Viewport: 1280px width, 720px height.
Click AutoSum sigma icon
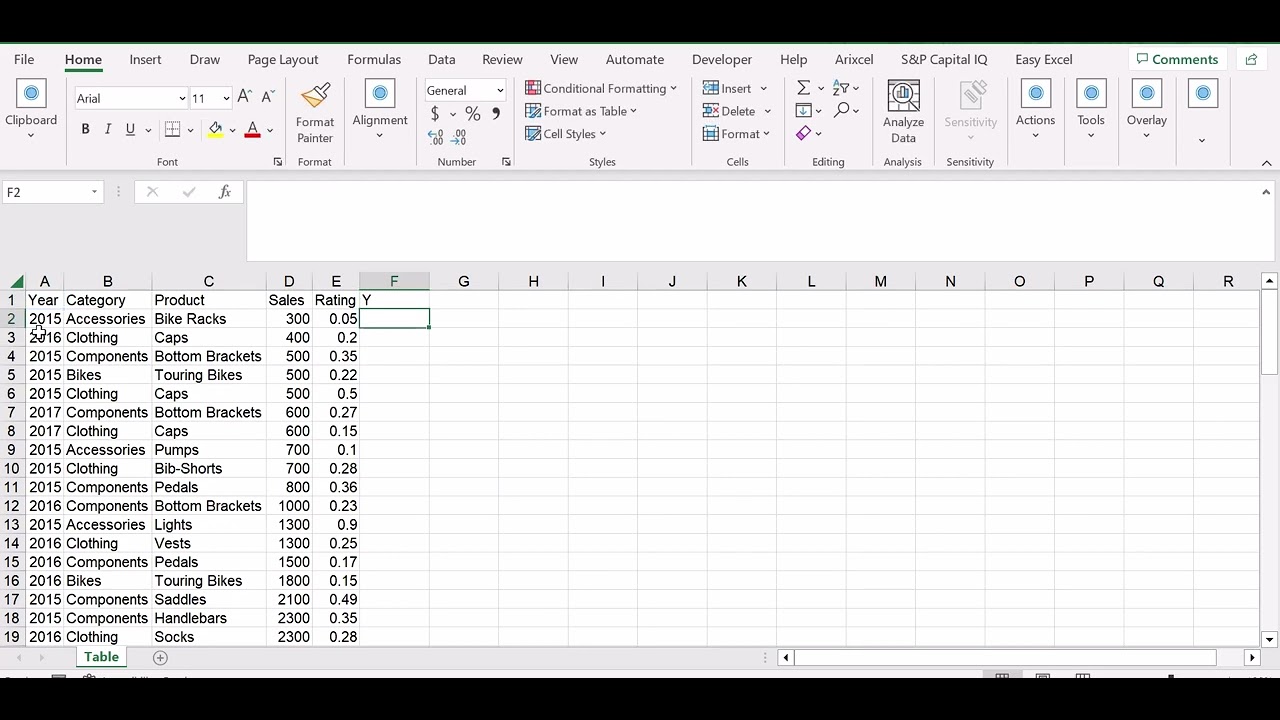[x=804, y=88]
